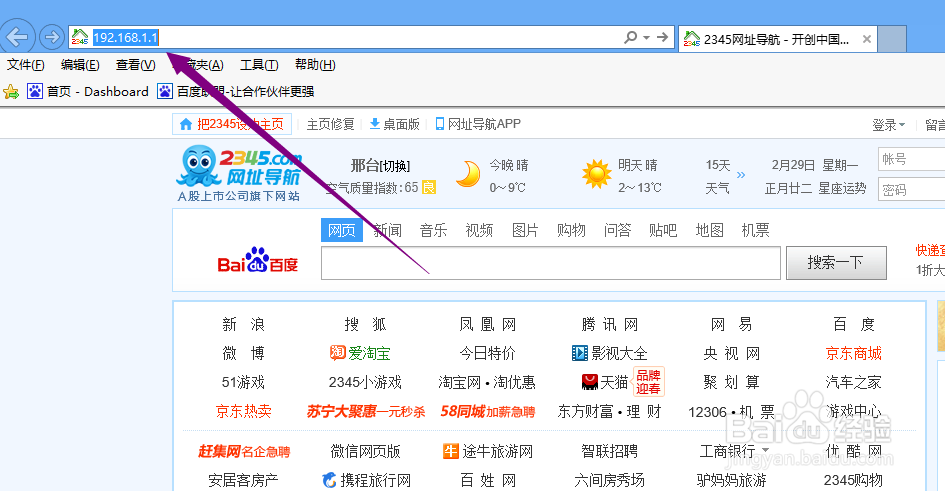Select the 新闻 search tab
Viewport: 945px width, 491px height.
[388, 230]
